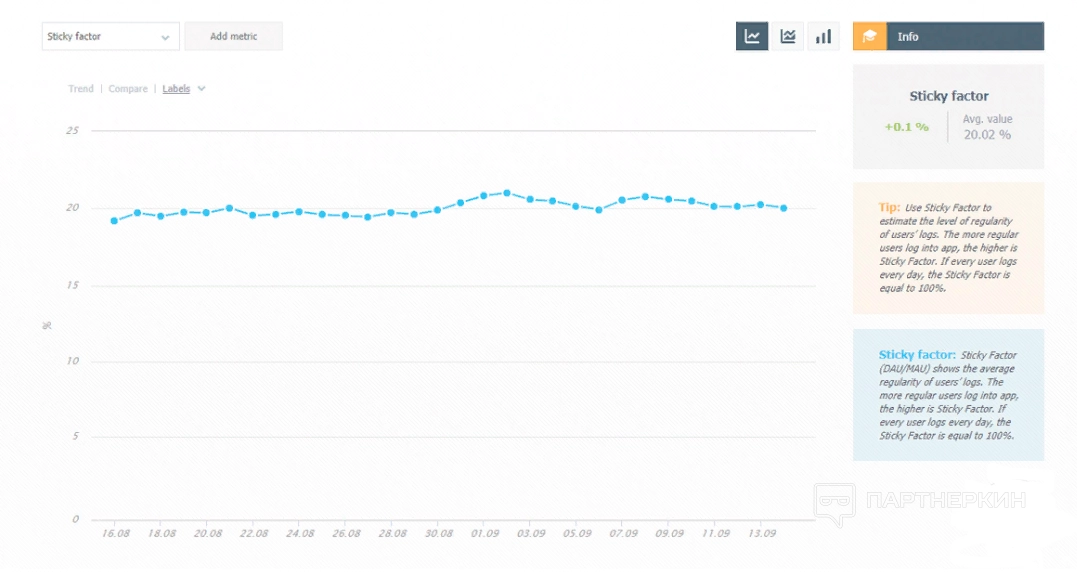Click the last data point on the line
This screenshot has height=580, width=1077.
784,208
